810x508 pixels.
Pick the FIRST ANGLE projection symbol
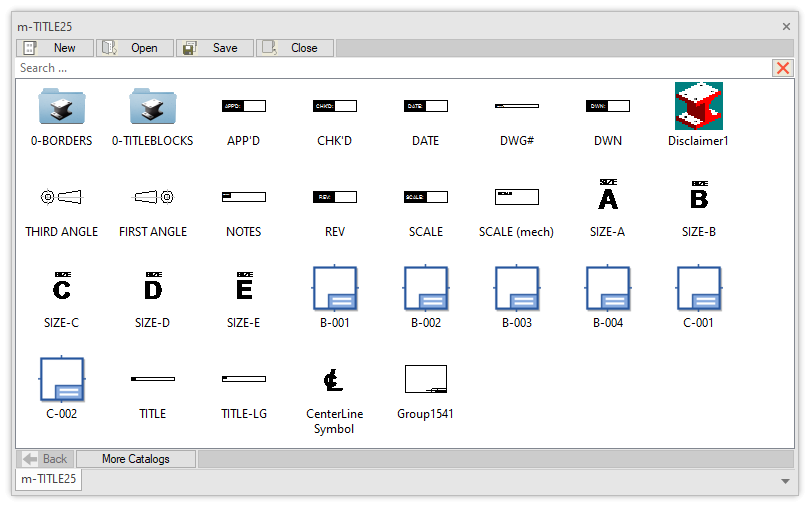pos(152,197)
